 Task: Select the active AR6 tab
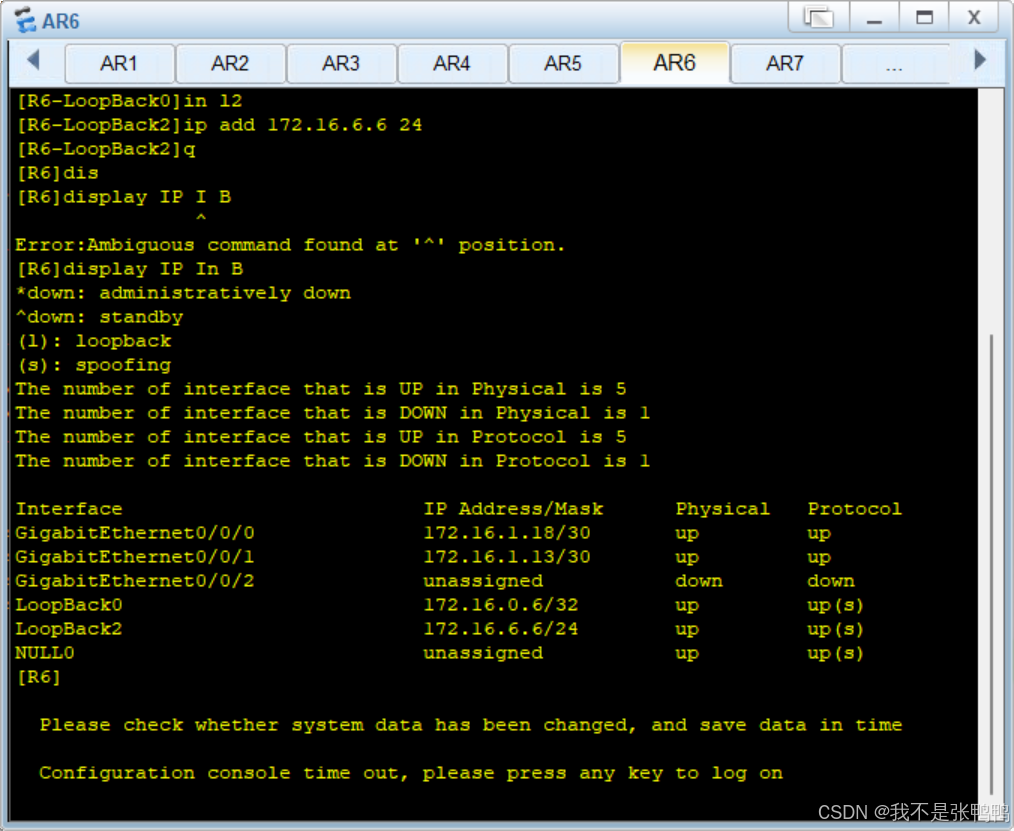674,63
